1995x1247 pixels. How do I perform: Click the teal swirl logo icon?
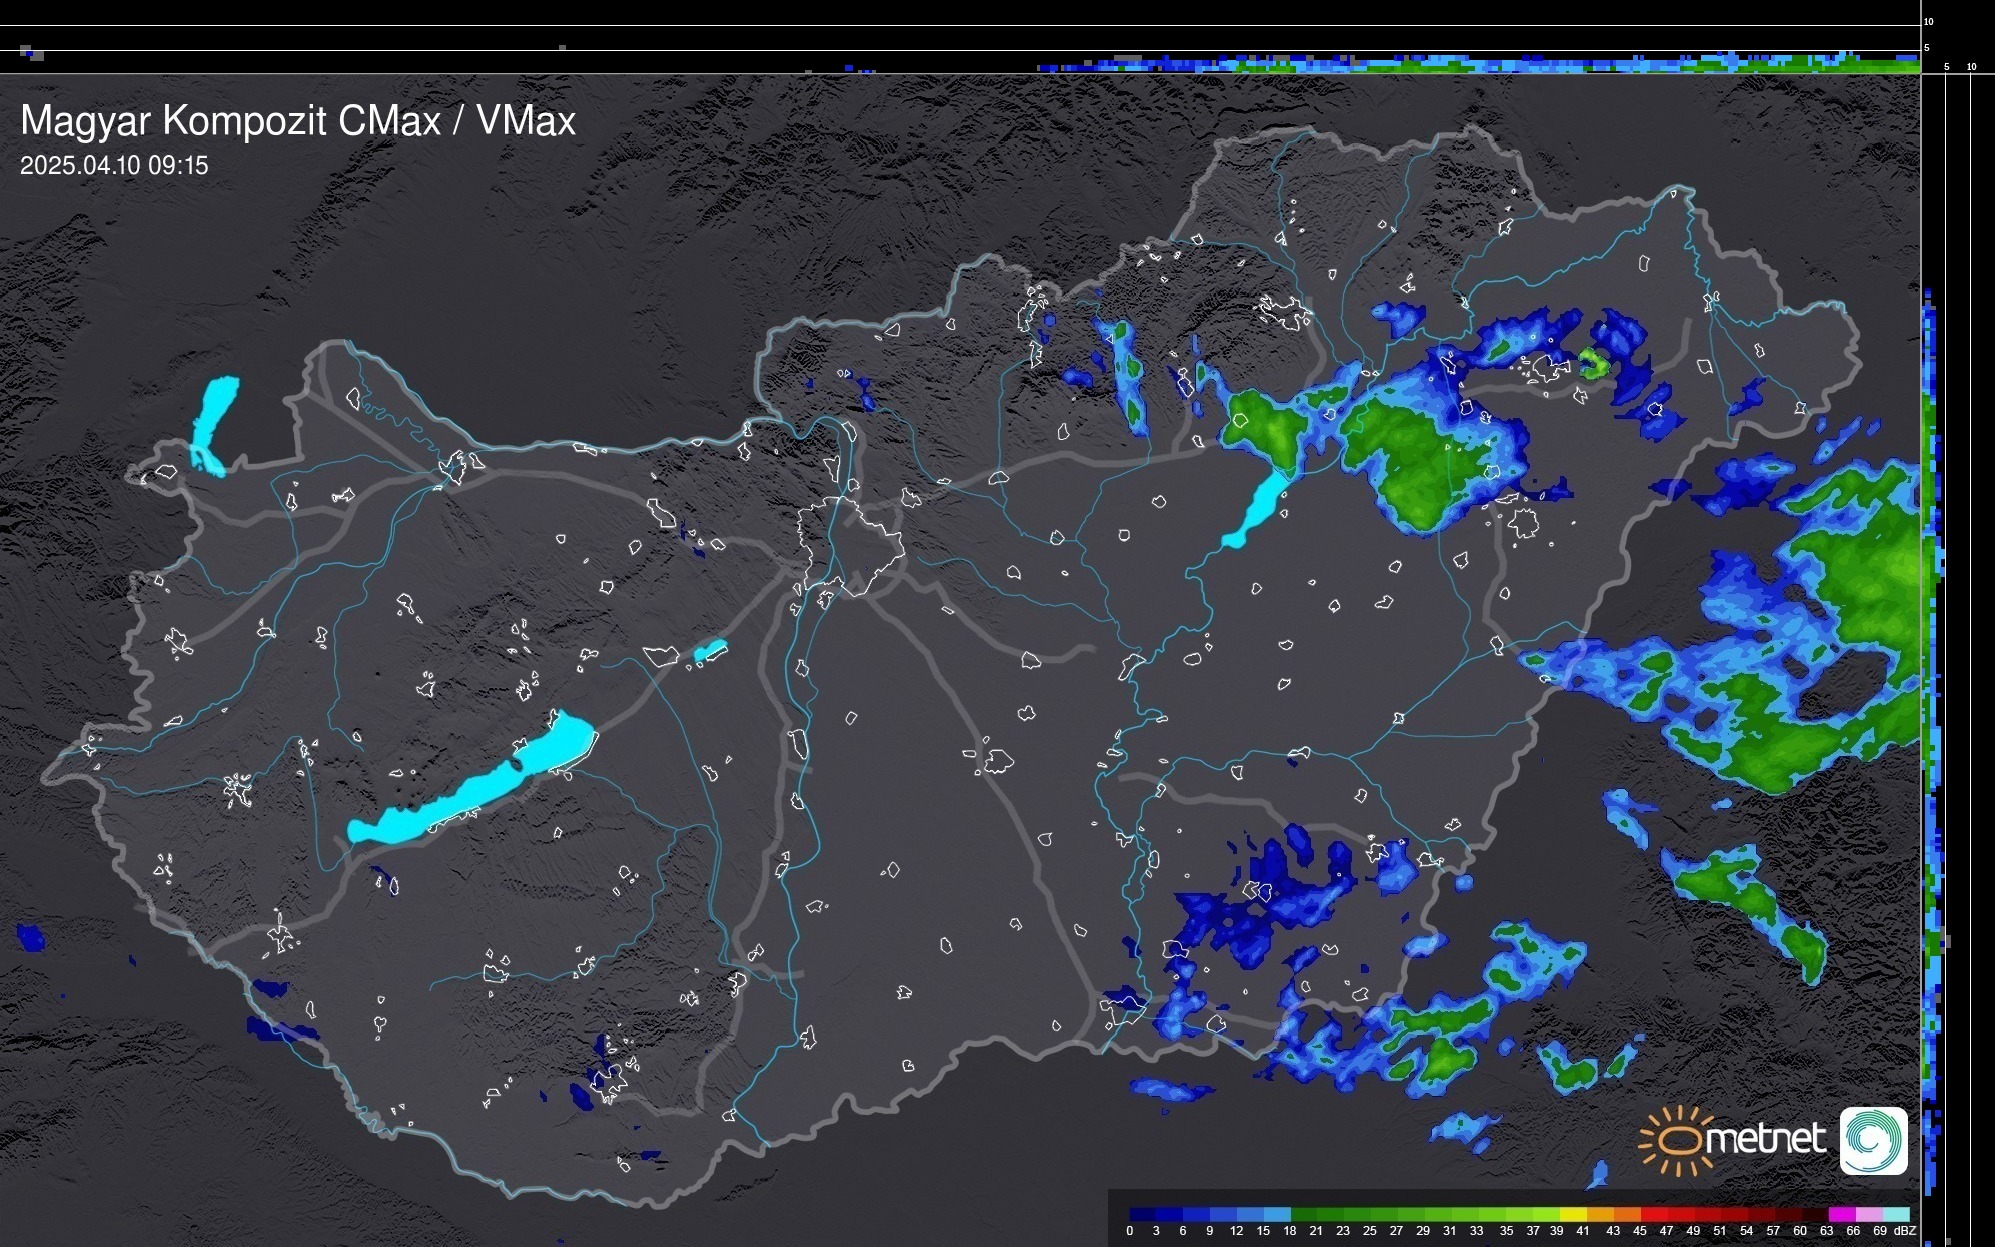(x=1873, y=1140)
